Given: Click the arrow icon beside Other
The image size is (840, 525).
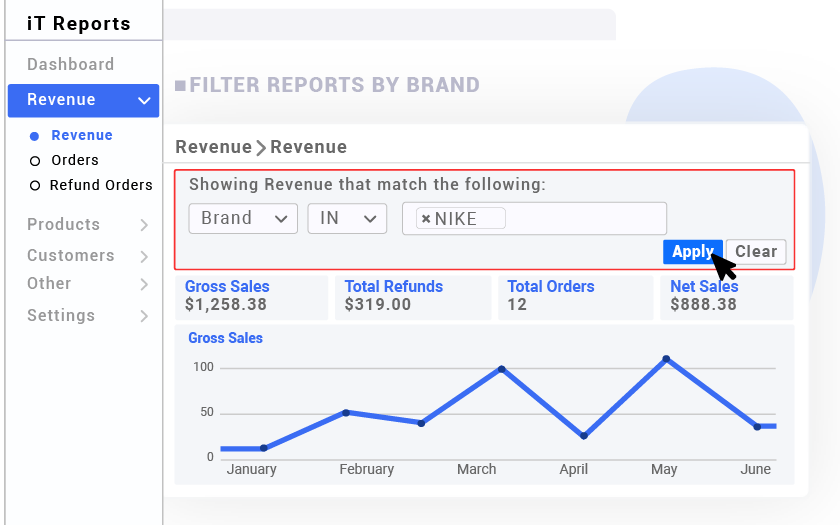Looking at the screenshot, I should point(144,285).
